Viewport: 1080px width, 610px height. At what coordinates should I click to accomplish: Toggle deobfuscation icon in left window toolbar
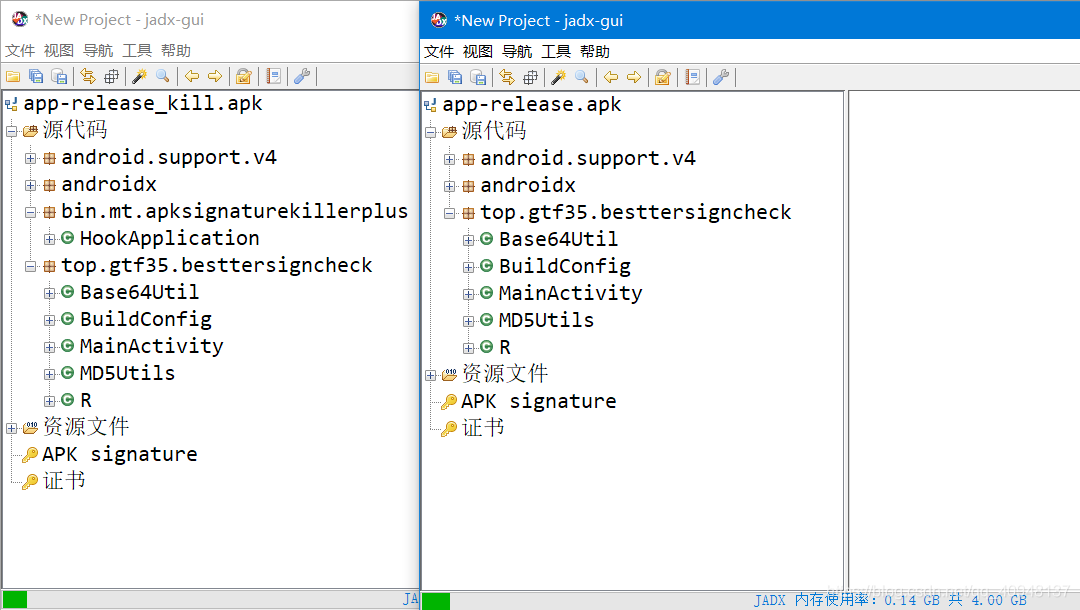click(244, 76)
